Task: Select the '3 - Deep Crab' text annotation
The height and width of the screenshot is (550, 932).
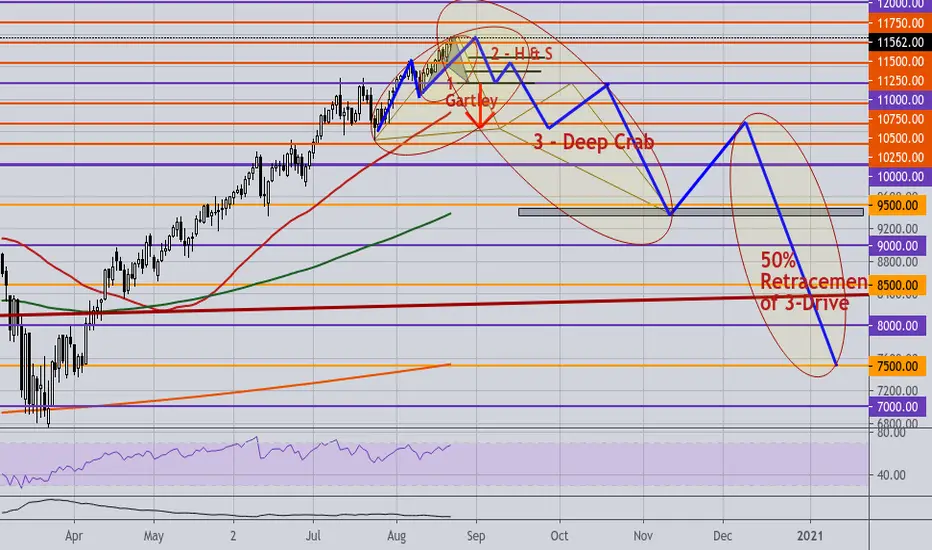Action: coord(594,142)
